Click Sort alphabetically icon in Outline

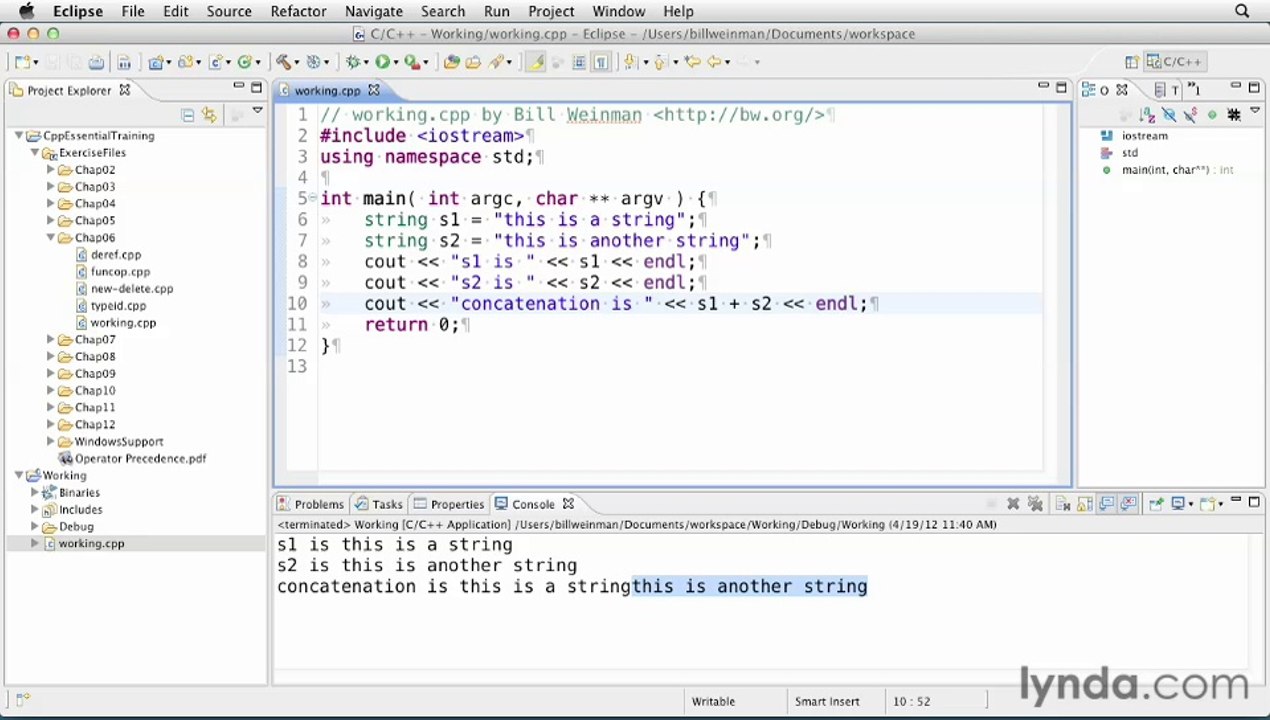[x=1146, y=114]
